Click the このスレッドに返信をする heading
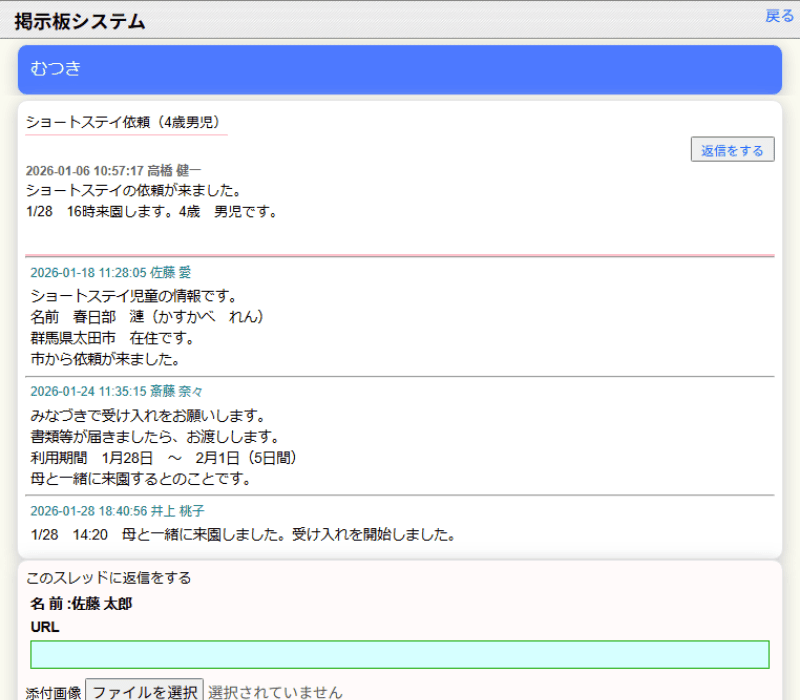Screen dimensions: 800x700 (x=108, y=578)
